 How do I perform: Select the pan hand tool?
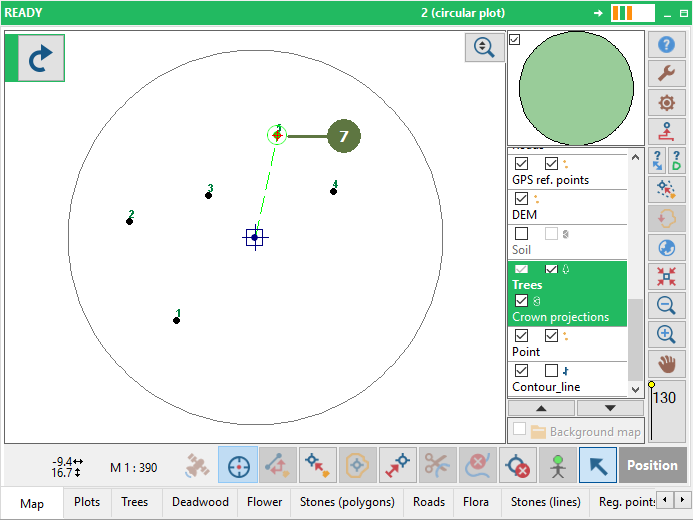click(x=666, y=364)
